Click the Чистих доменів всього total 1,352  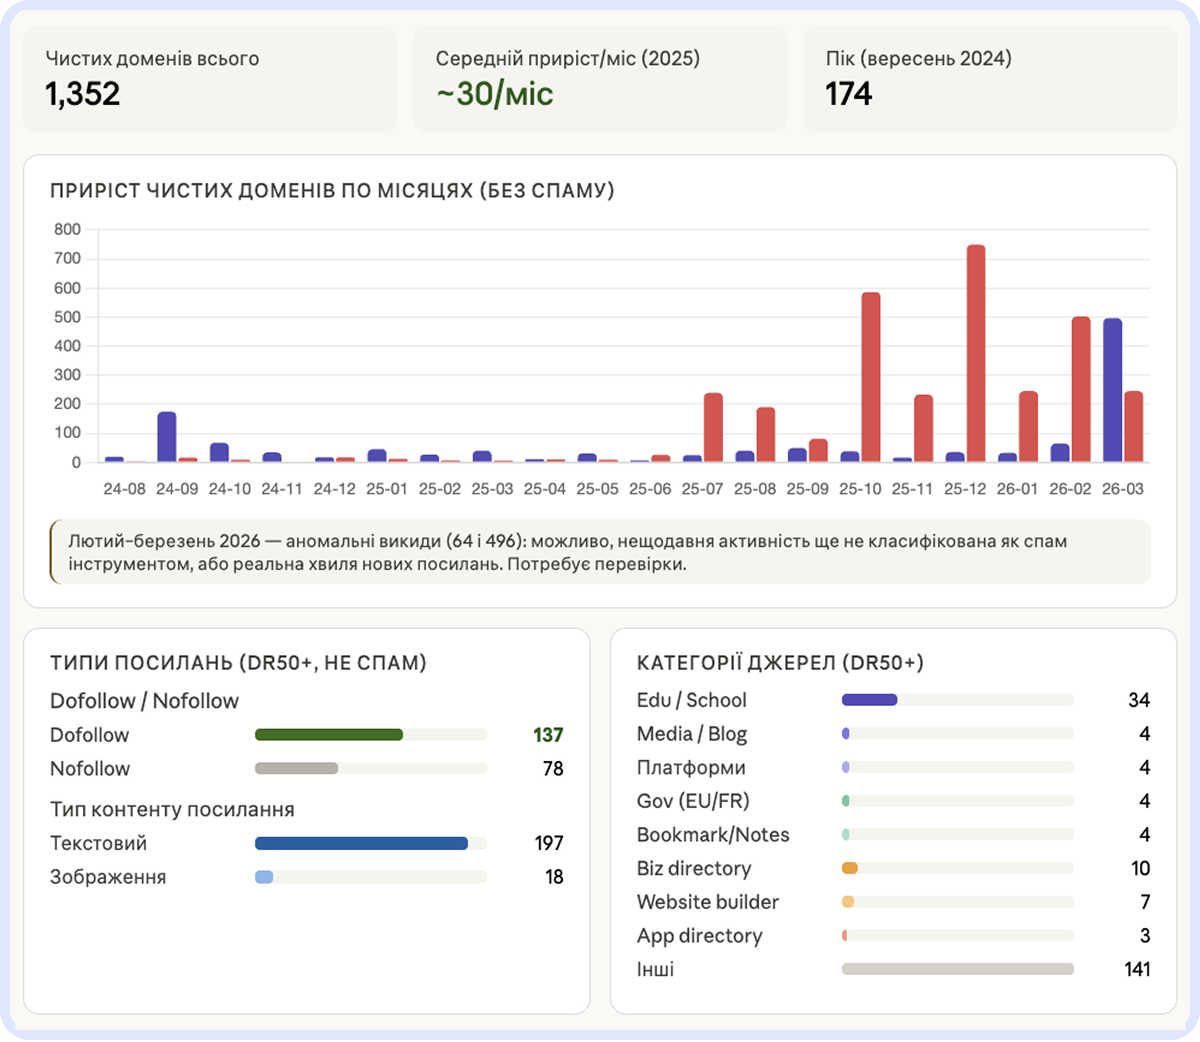(x=210, y=79)
